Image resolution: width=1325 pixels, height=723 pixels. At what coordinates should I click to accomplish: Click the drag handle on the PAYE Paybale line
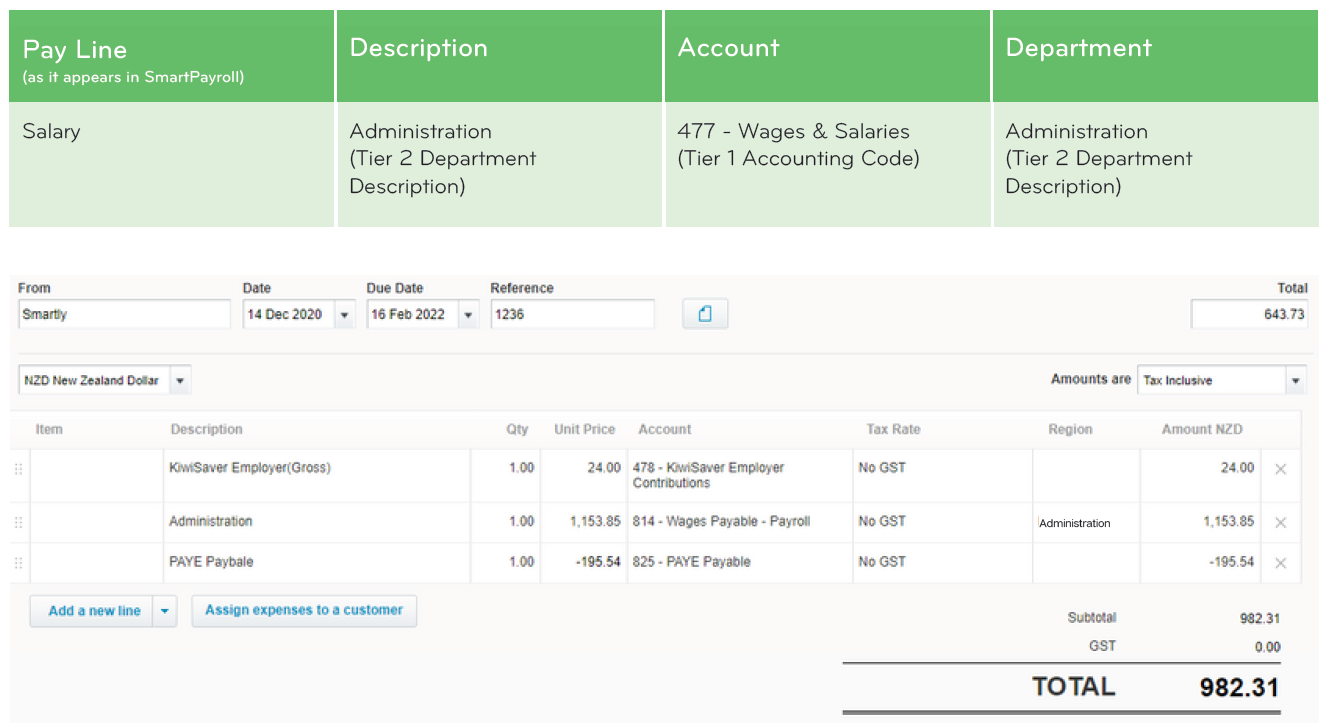pyautogui.click(x=17, y=562)
